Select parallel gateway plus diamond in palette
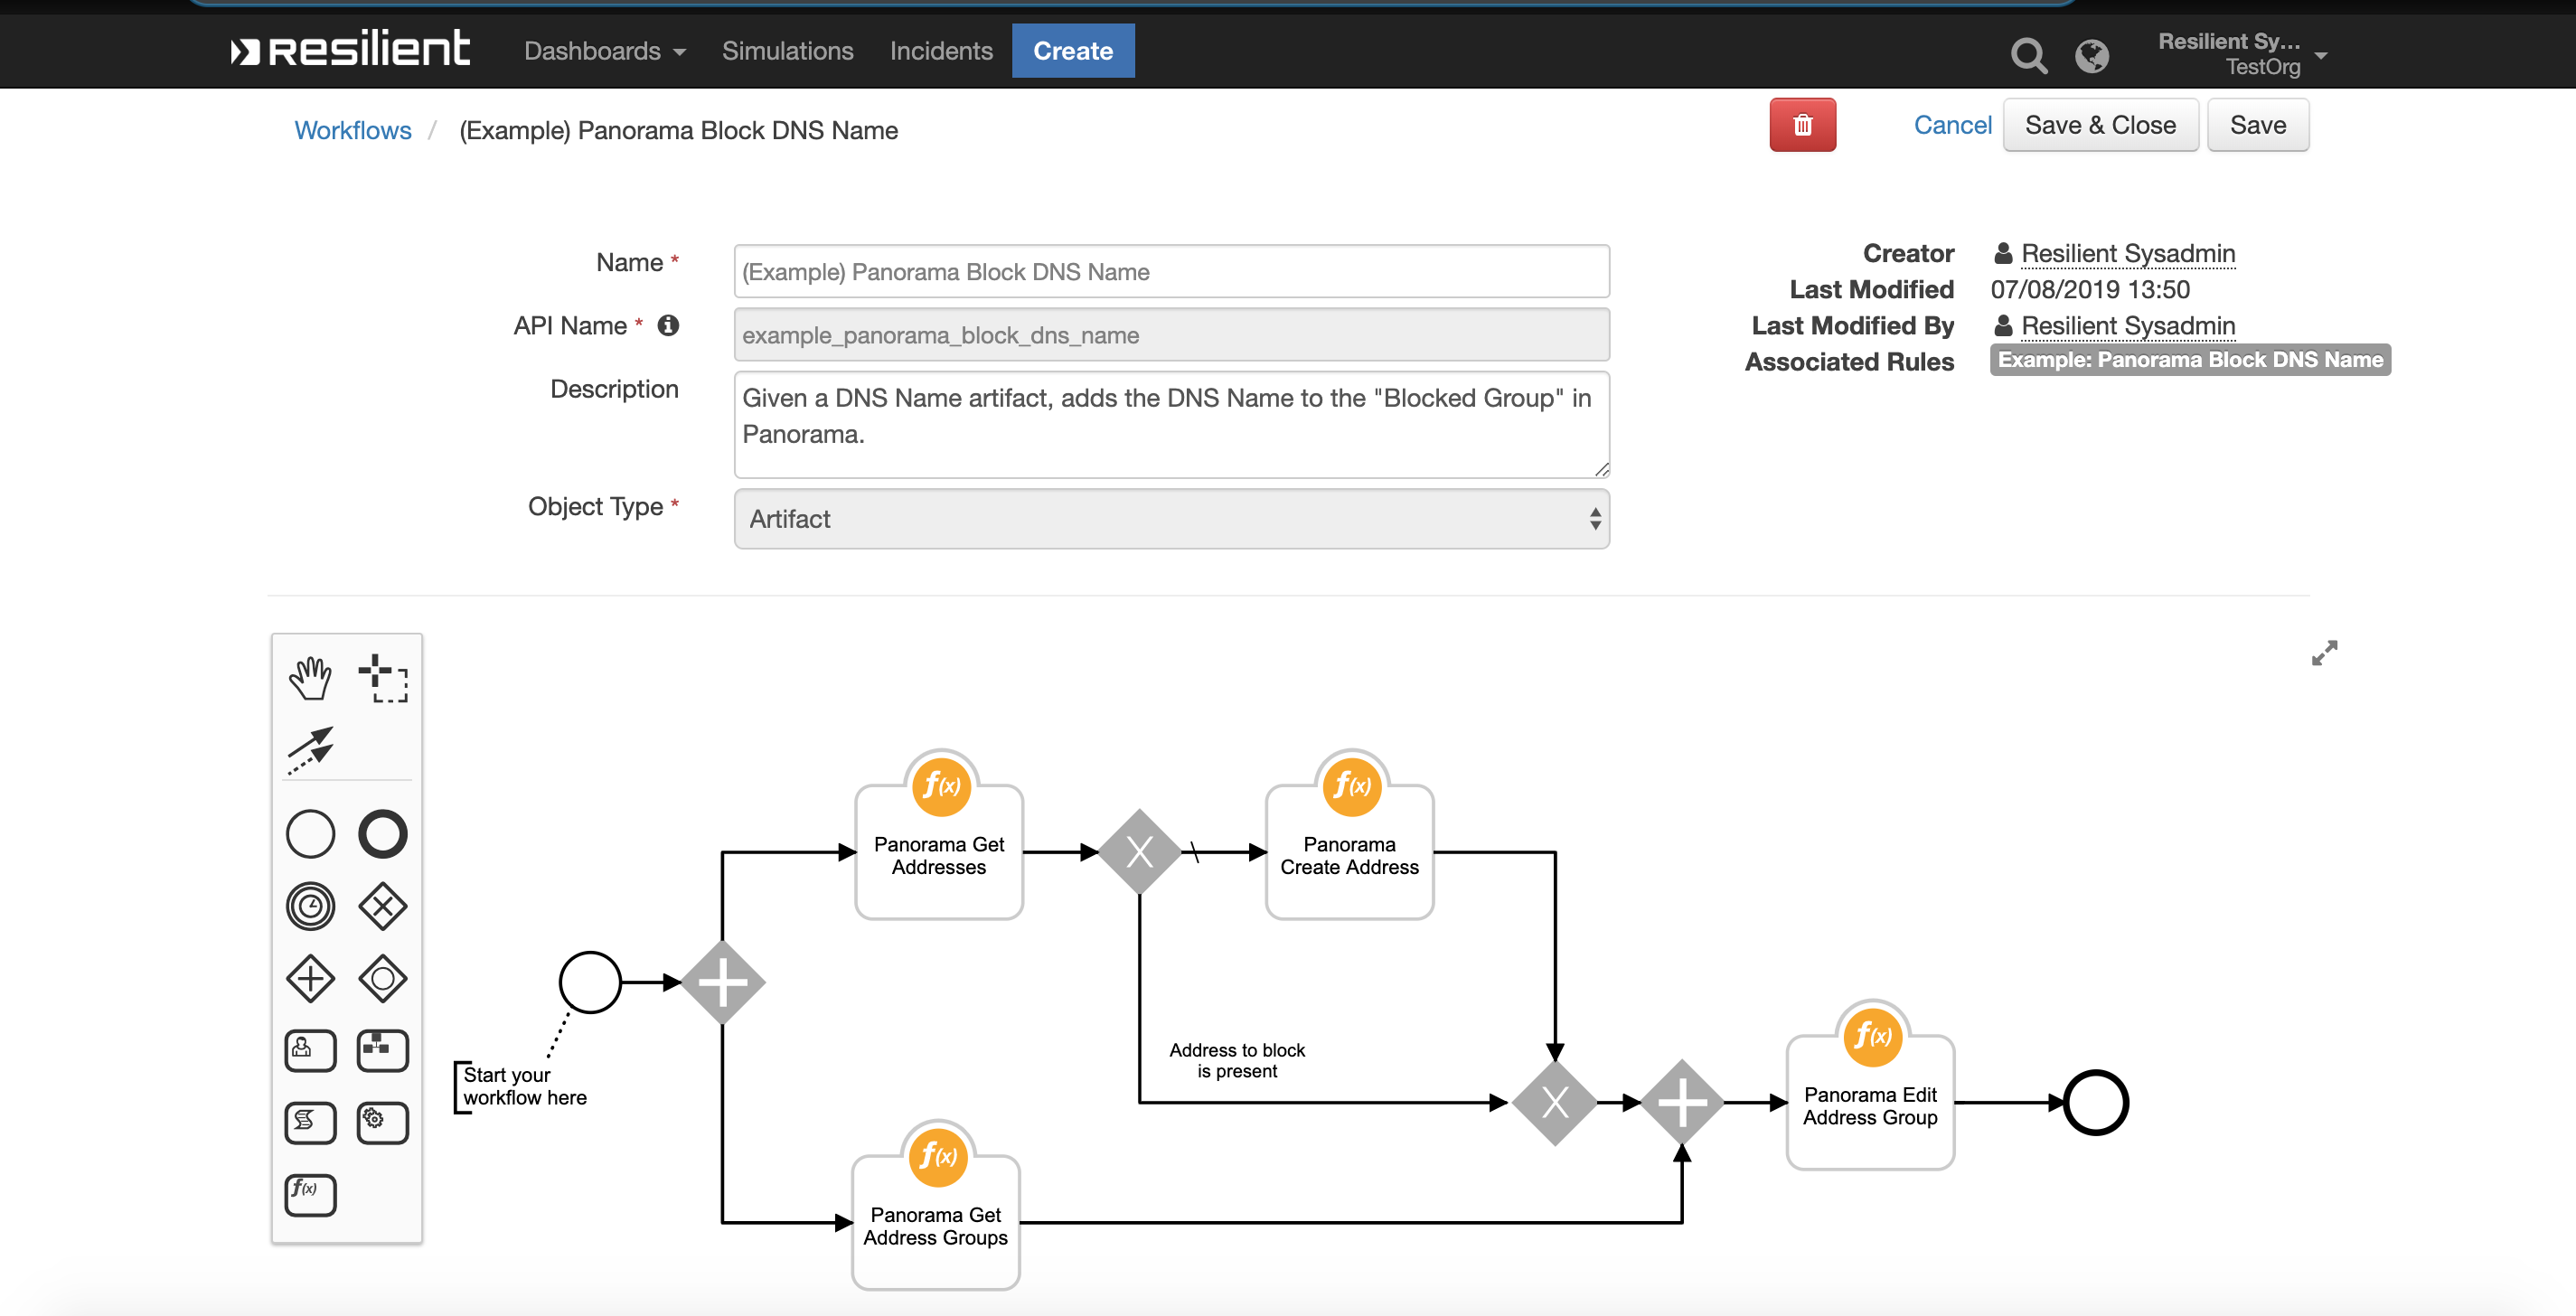 click(x=310, y=978)
